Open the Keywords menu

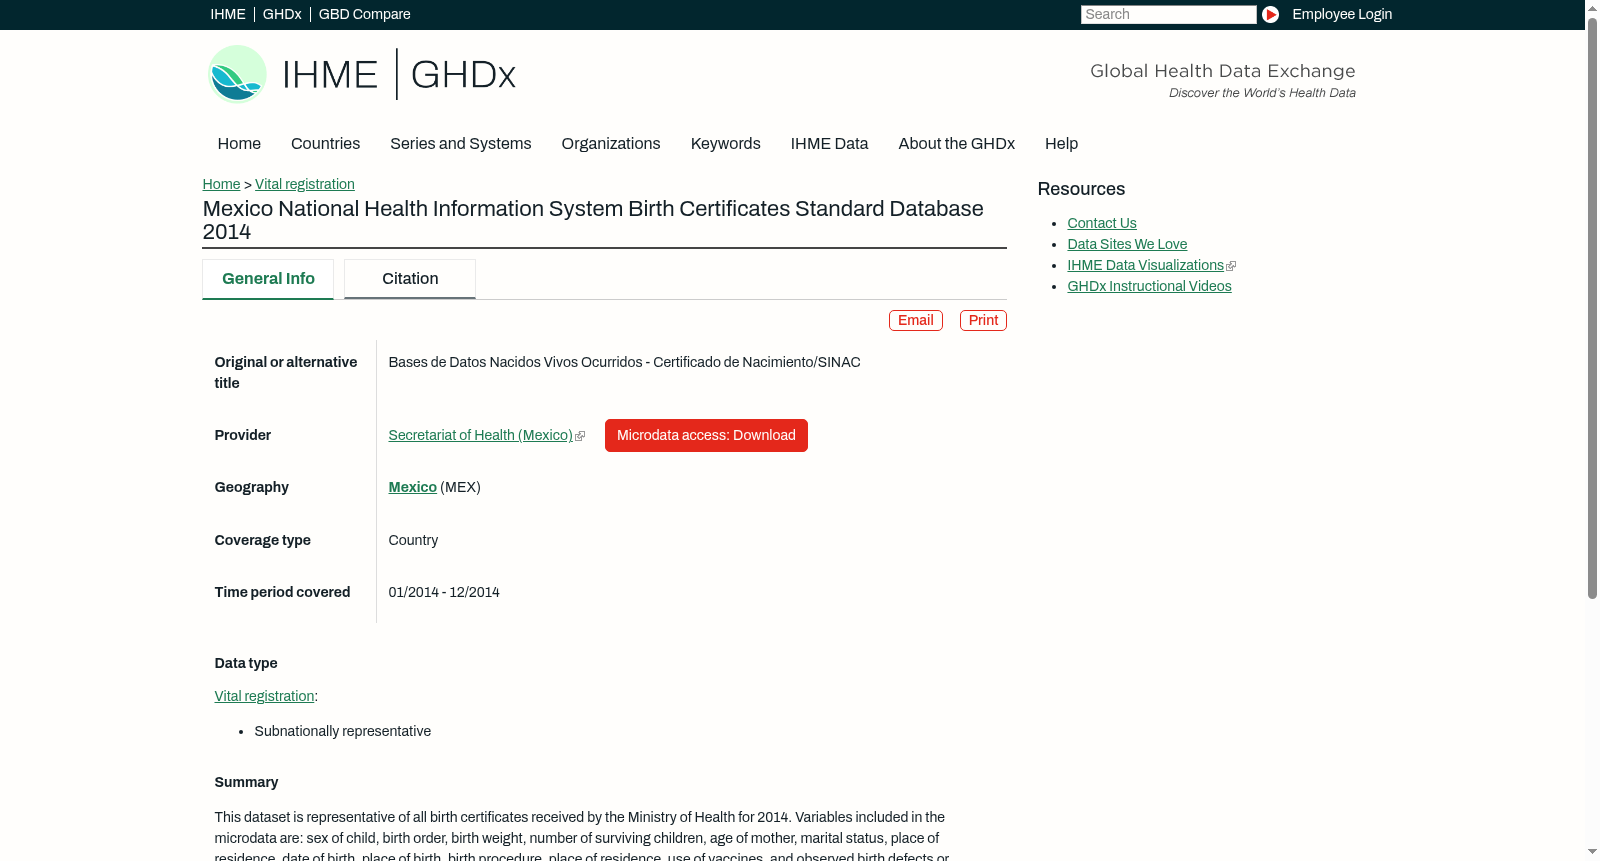click(x=725, y=143)
